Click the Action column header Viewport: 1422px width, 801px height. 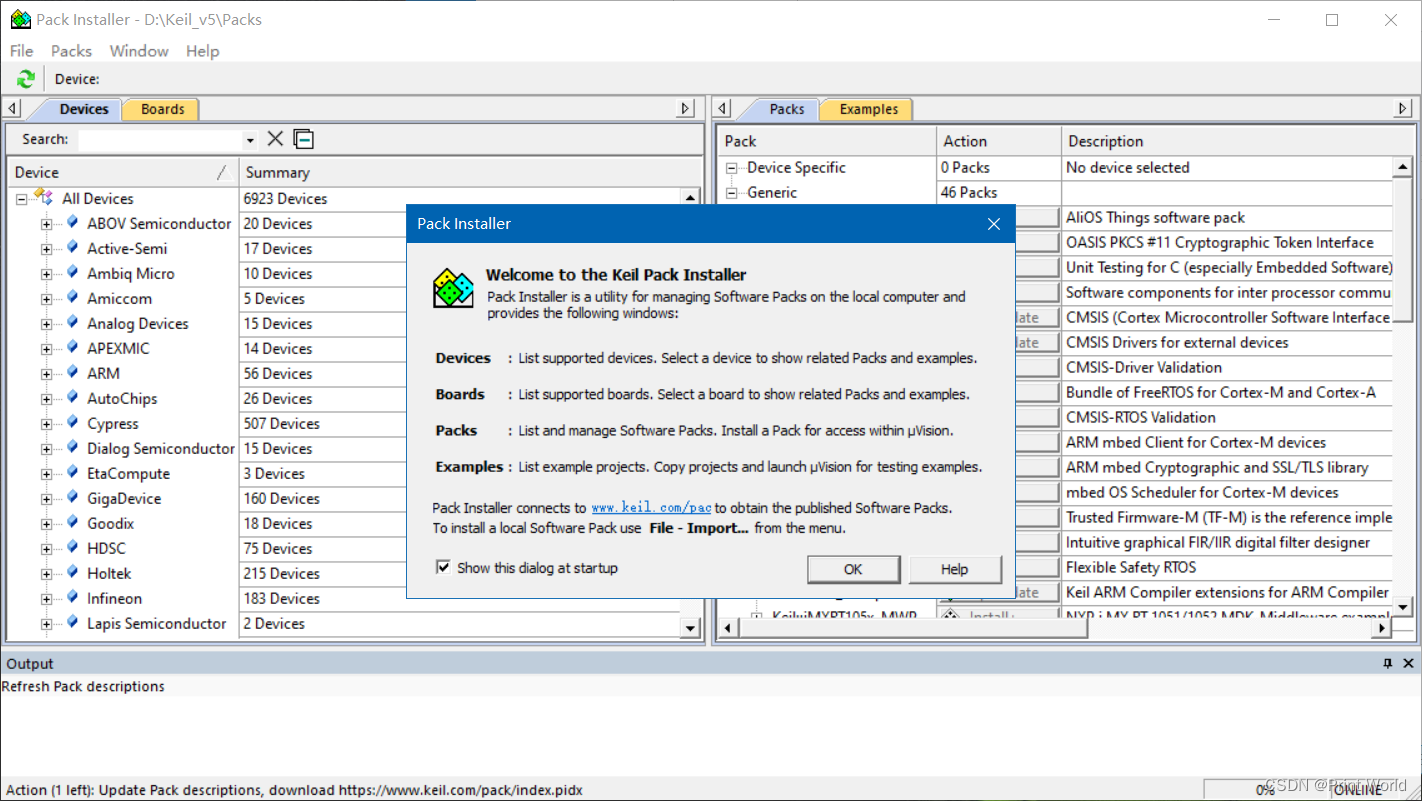pos(998,141)
